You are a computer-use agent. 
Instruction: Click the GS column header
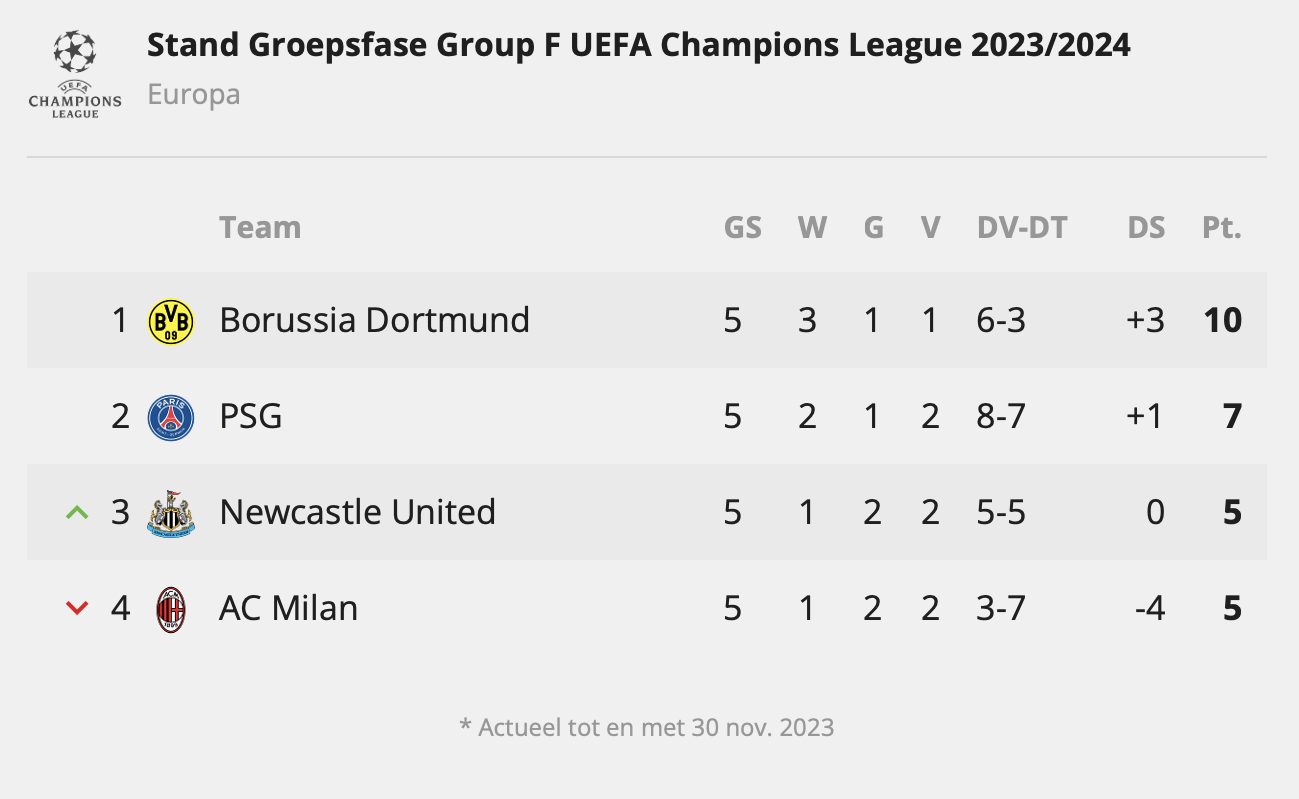click(742, 228)
